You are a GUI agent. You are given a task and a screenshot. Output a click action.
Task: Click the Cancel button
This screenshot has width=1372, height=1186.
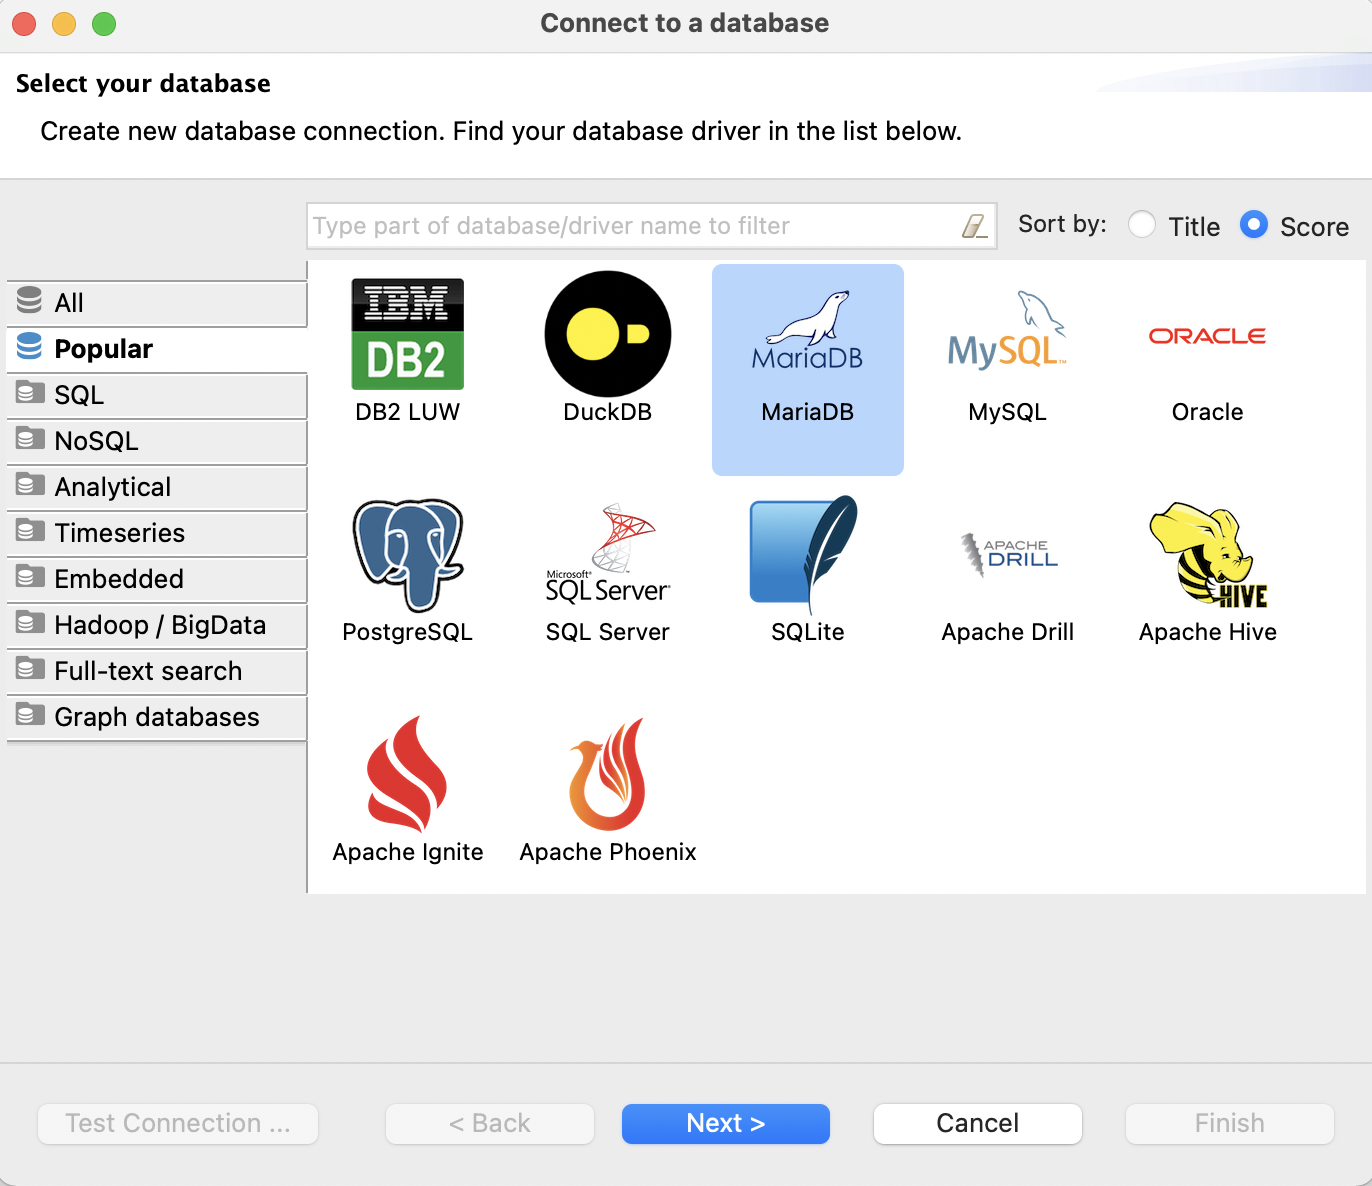tap(978, 1124)
